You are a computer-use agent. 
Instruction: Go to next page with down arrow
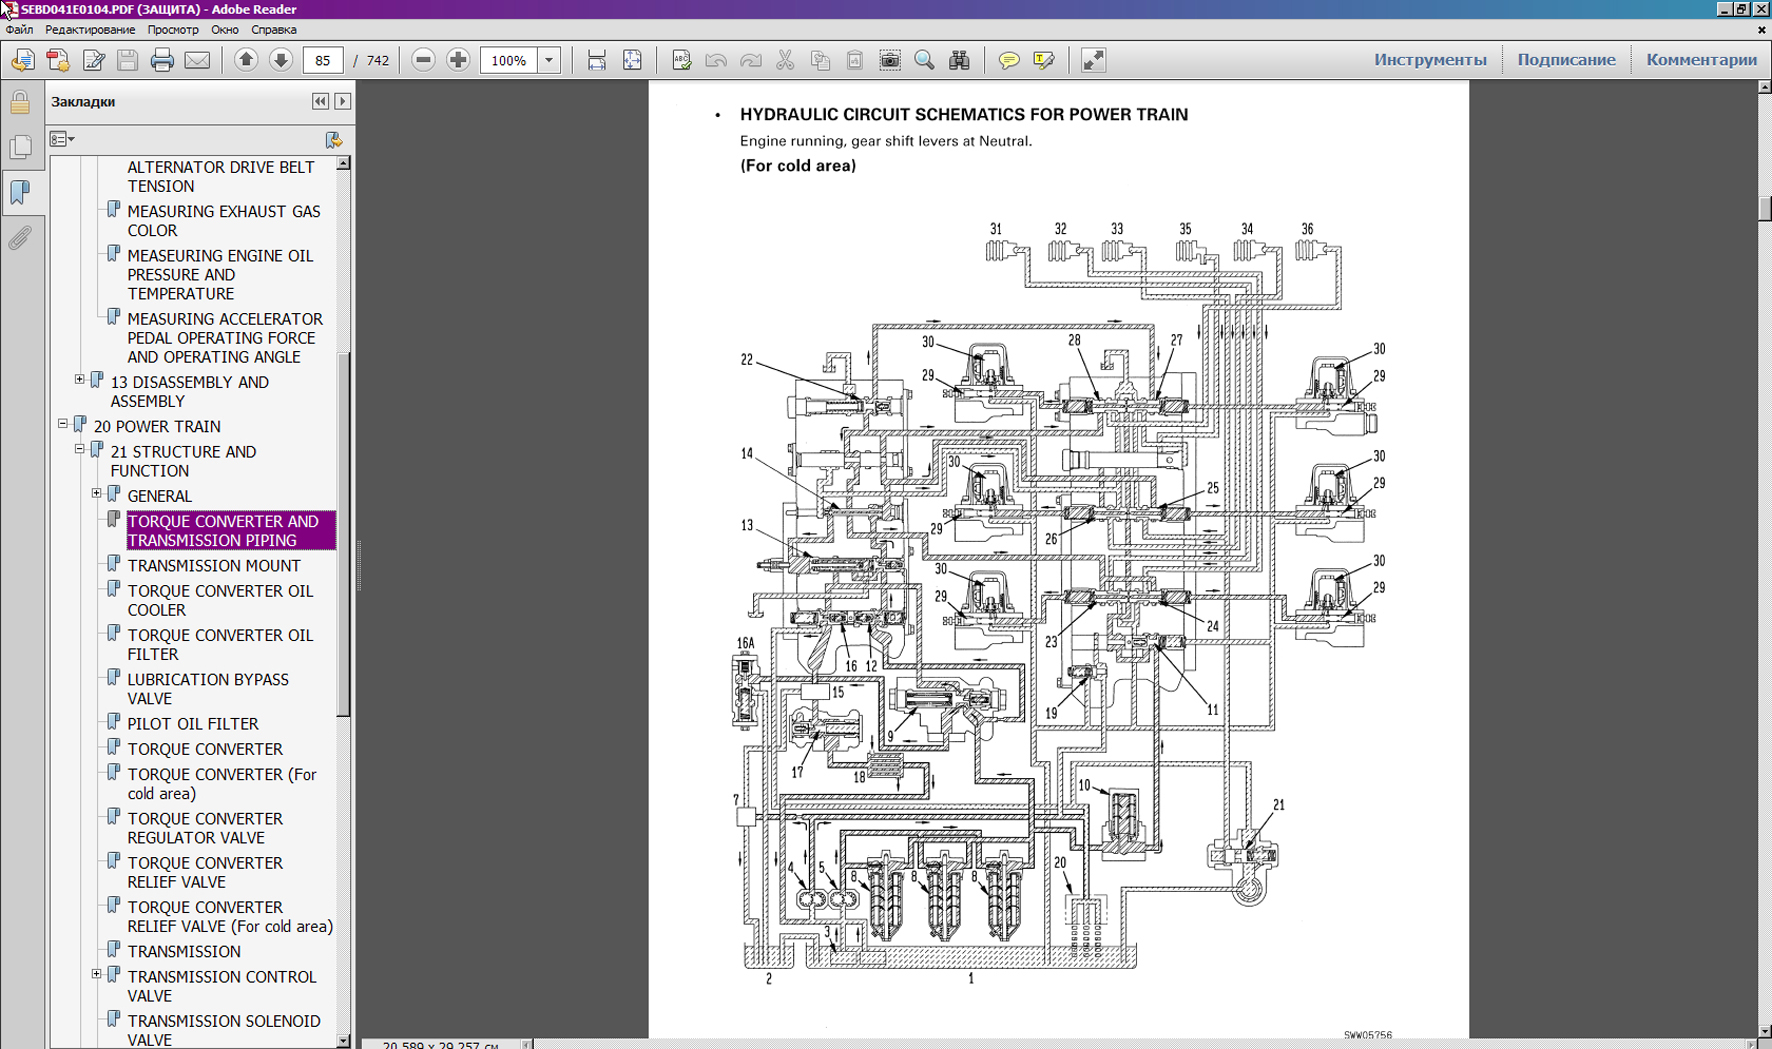coord(281,60)
